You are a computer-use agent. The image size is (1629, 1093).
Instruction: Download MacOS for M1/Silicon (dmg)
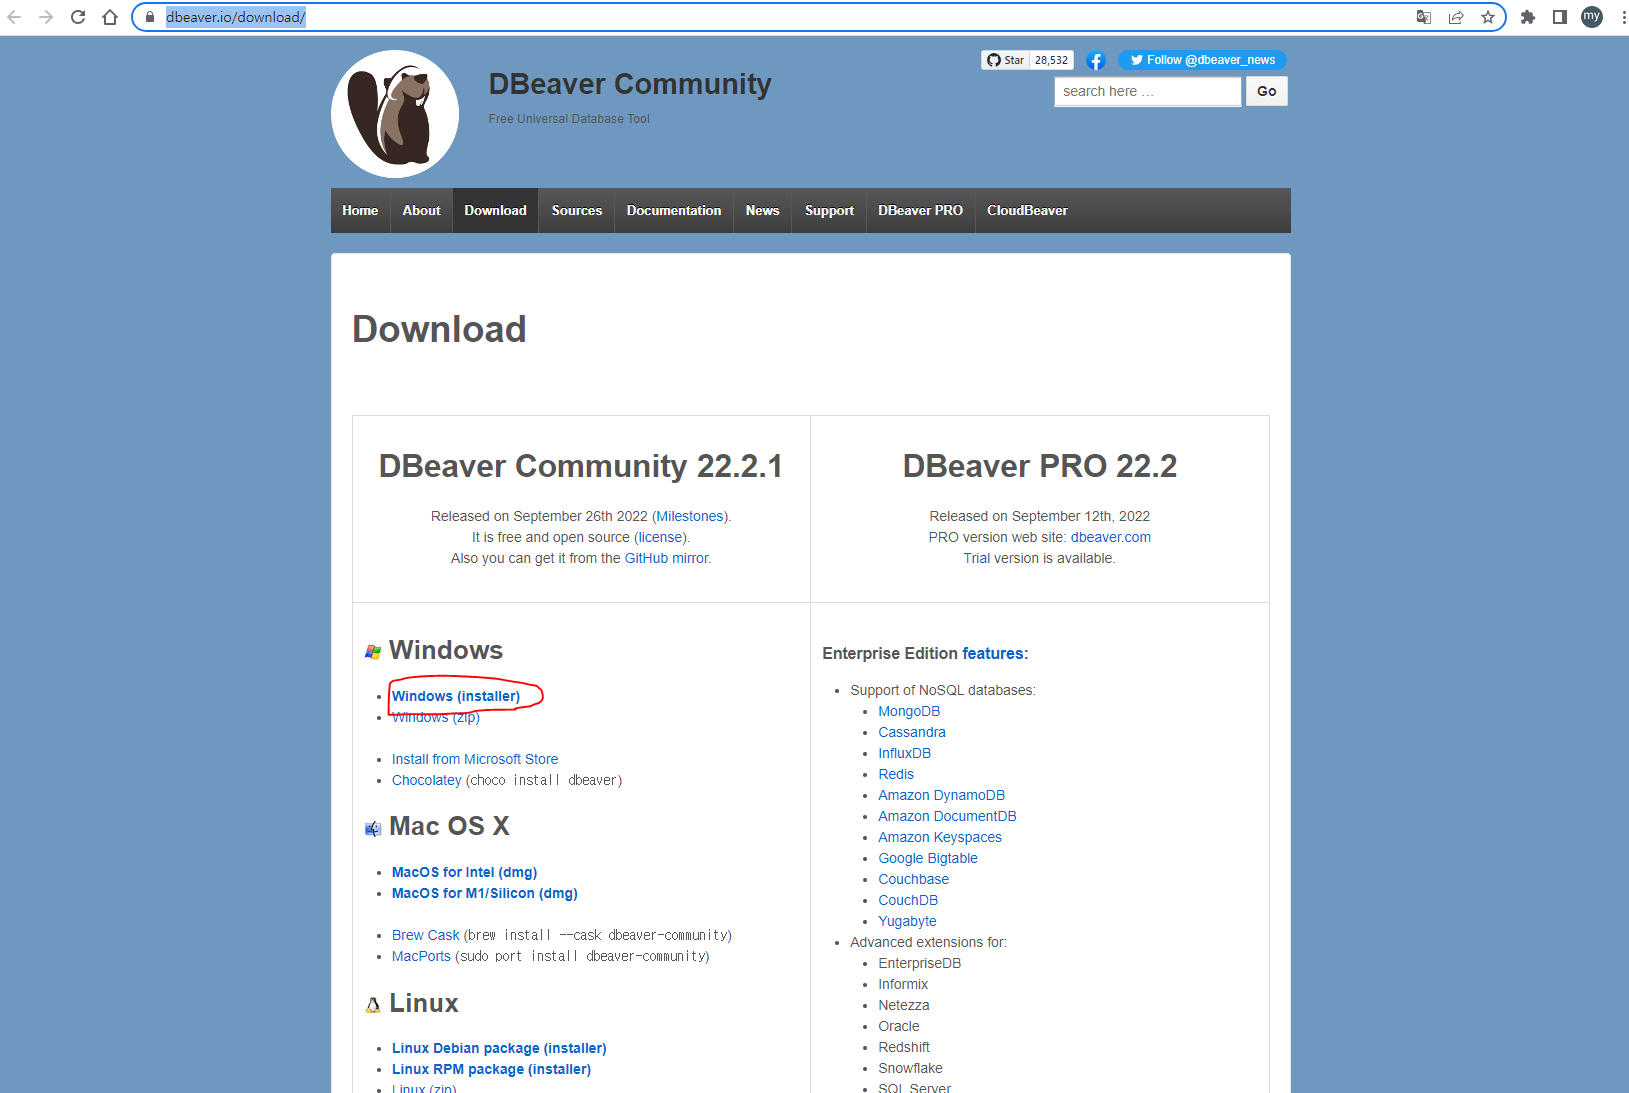(485, 893)
